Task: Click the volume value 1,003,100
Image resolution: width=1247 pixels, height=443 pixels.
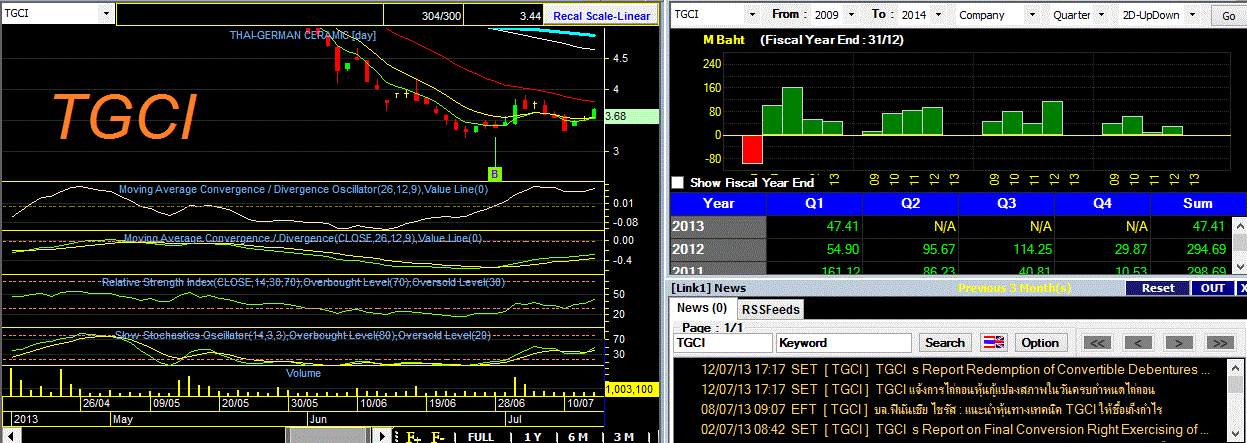Action: (x=630, y=388)
